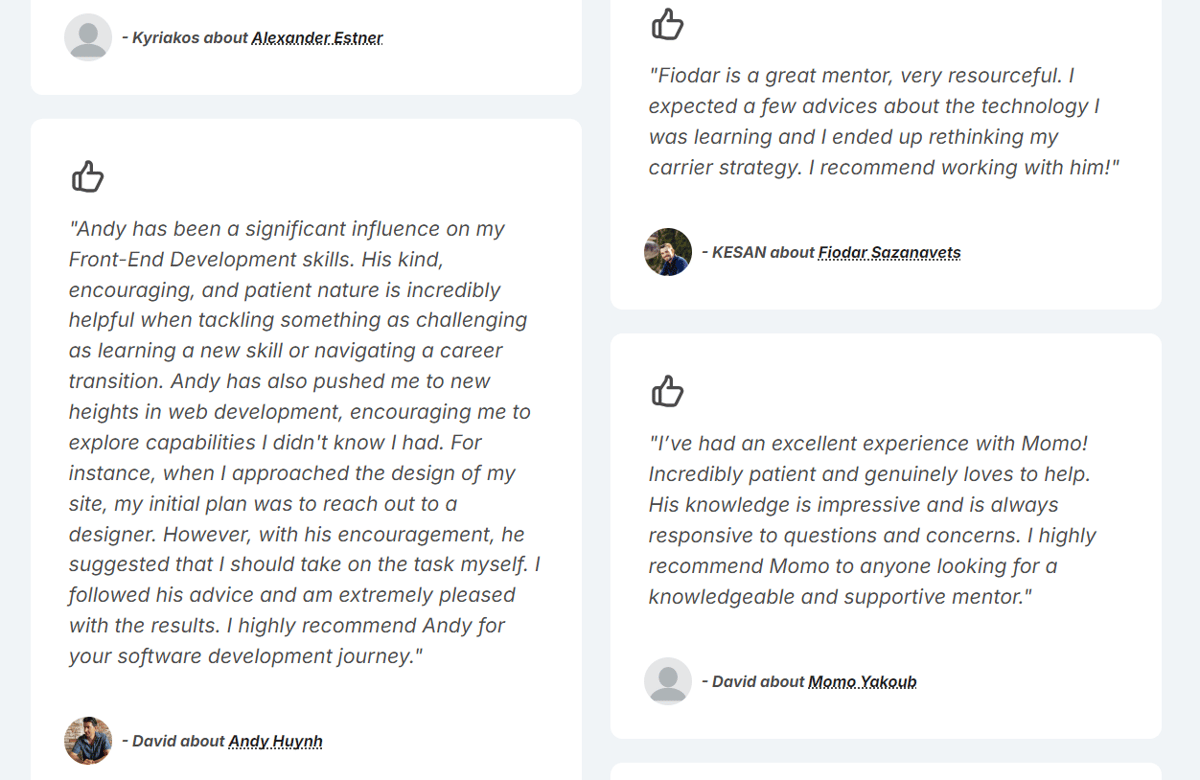Click Kyriakos's gray placeholder avatar
This screenshot has height=780, width=1200.
[88, 38]
